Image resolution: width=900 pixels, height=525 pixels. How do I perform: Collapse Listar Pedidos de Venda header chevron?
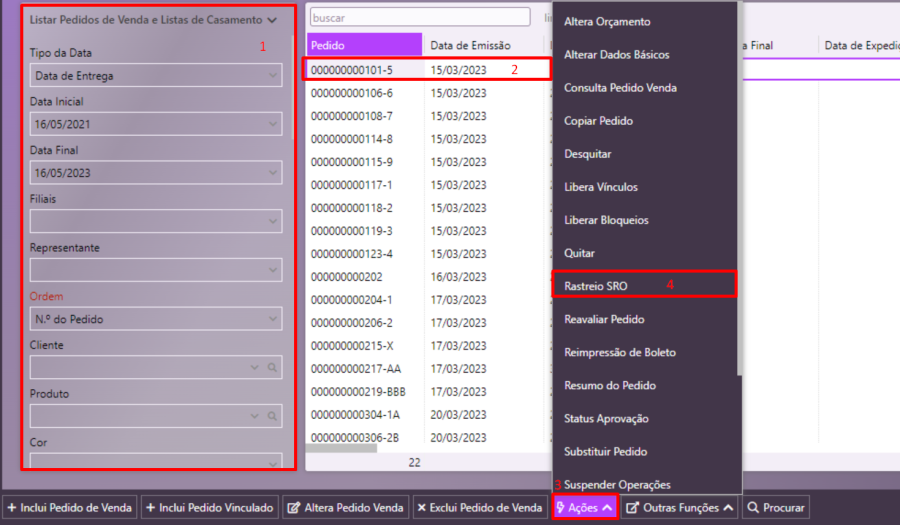click(x=272, y=20)
